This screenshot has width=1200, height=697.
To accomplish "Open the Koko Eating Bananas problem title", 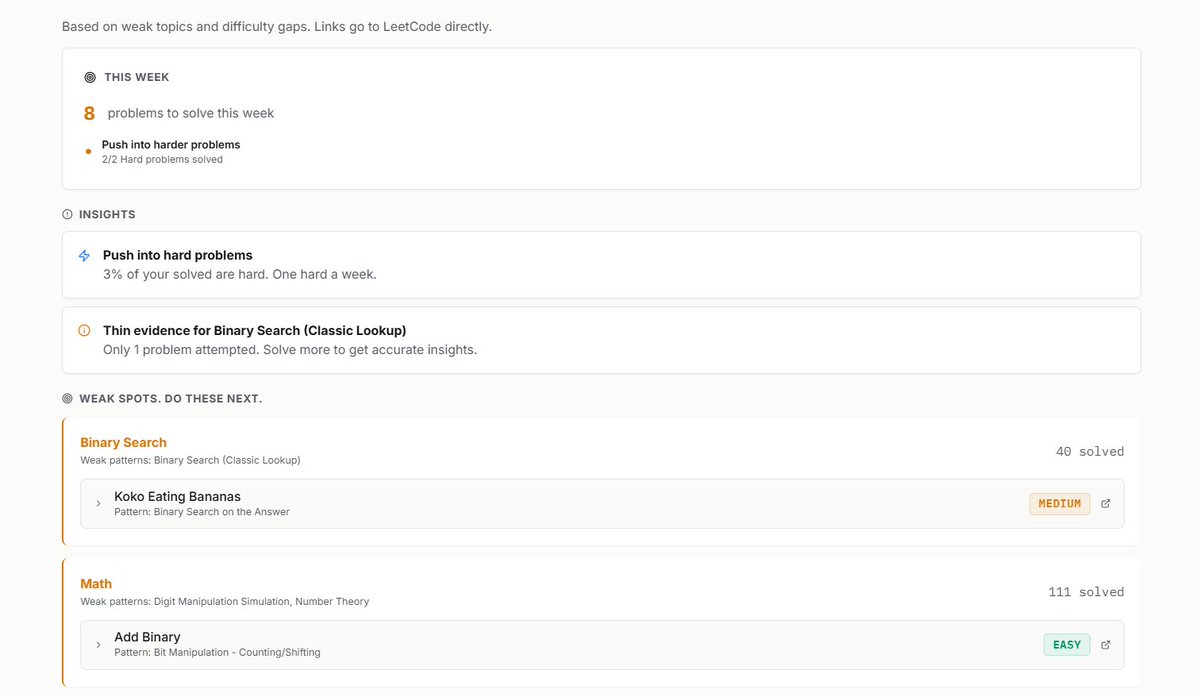I will click(177, 496).
